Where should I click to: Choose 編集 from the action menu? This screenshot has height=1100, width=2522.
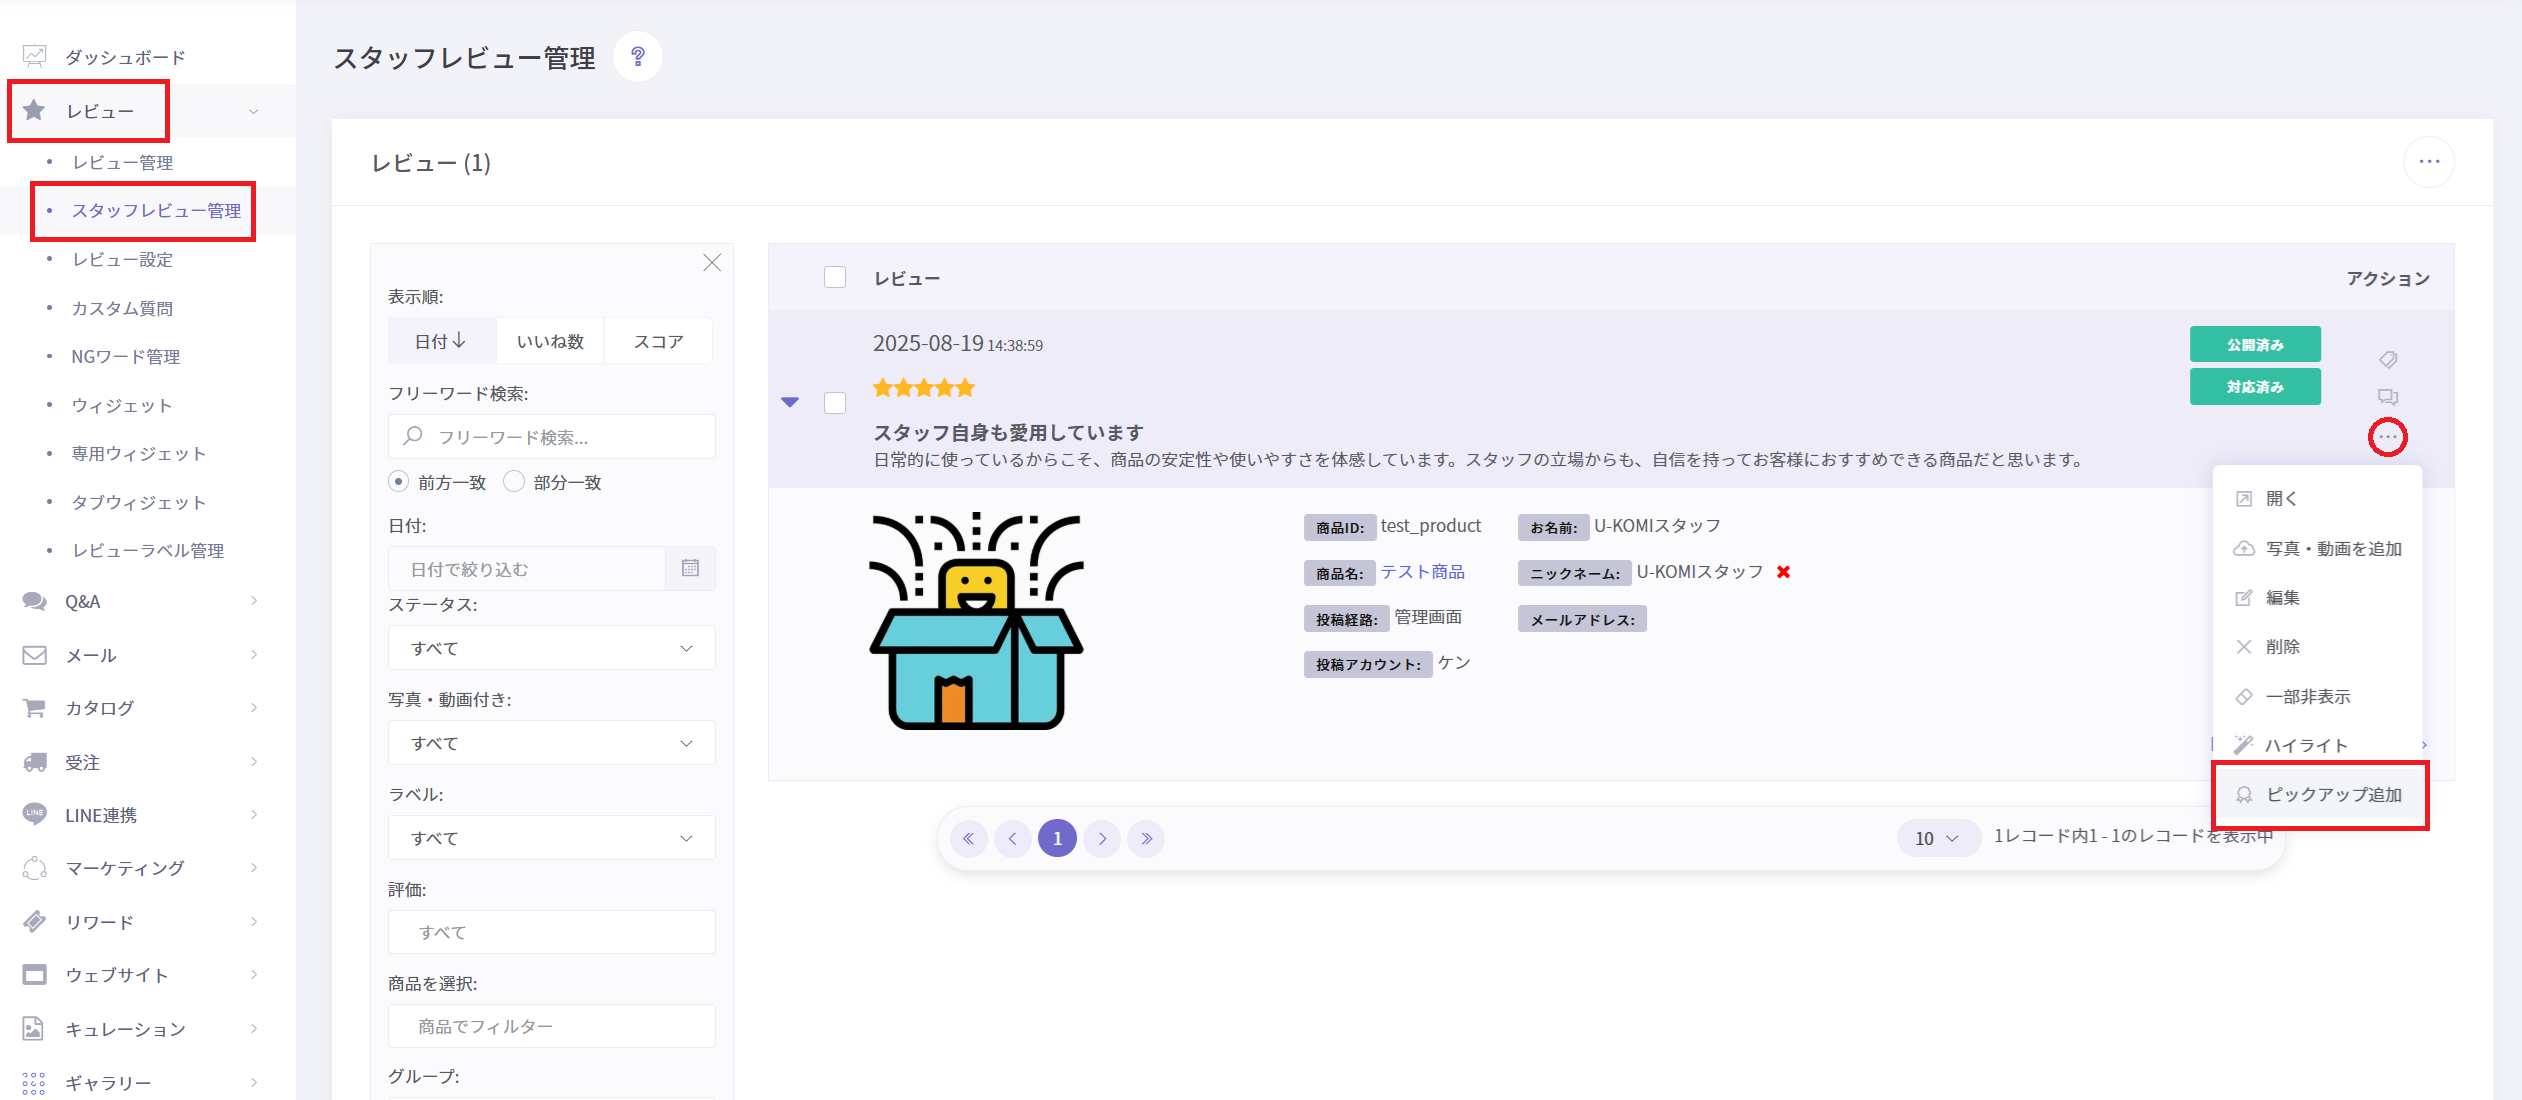point(2282,598)
